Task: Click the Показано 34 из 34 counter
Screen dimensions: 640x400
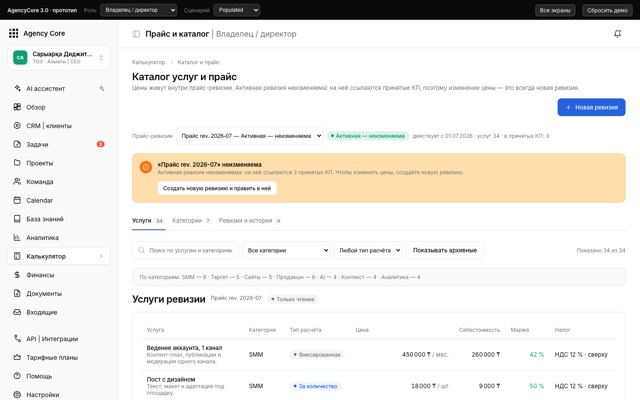Action: [x=601, y=250]
